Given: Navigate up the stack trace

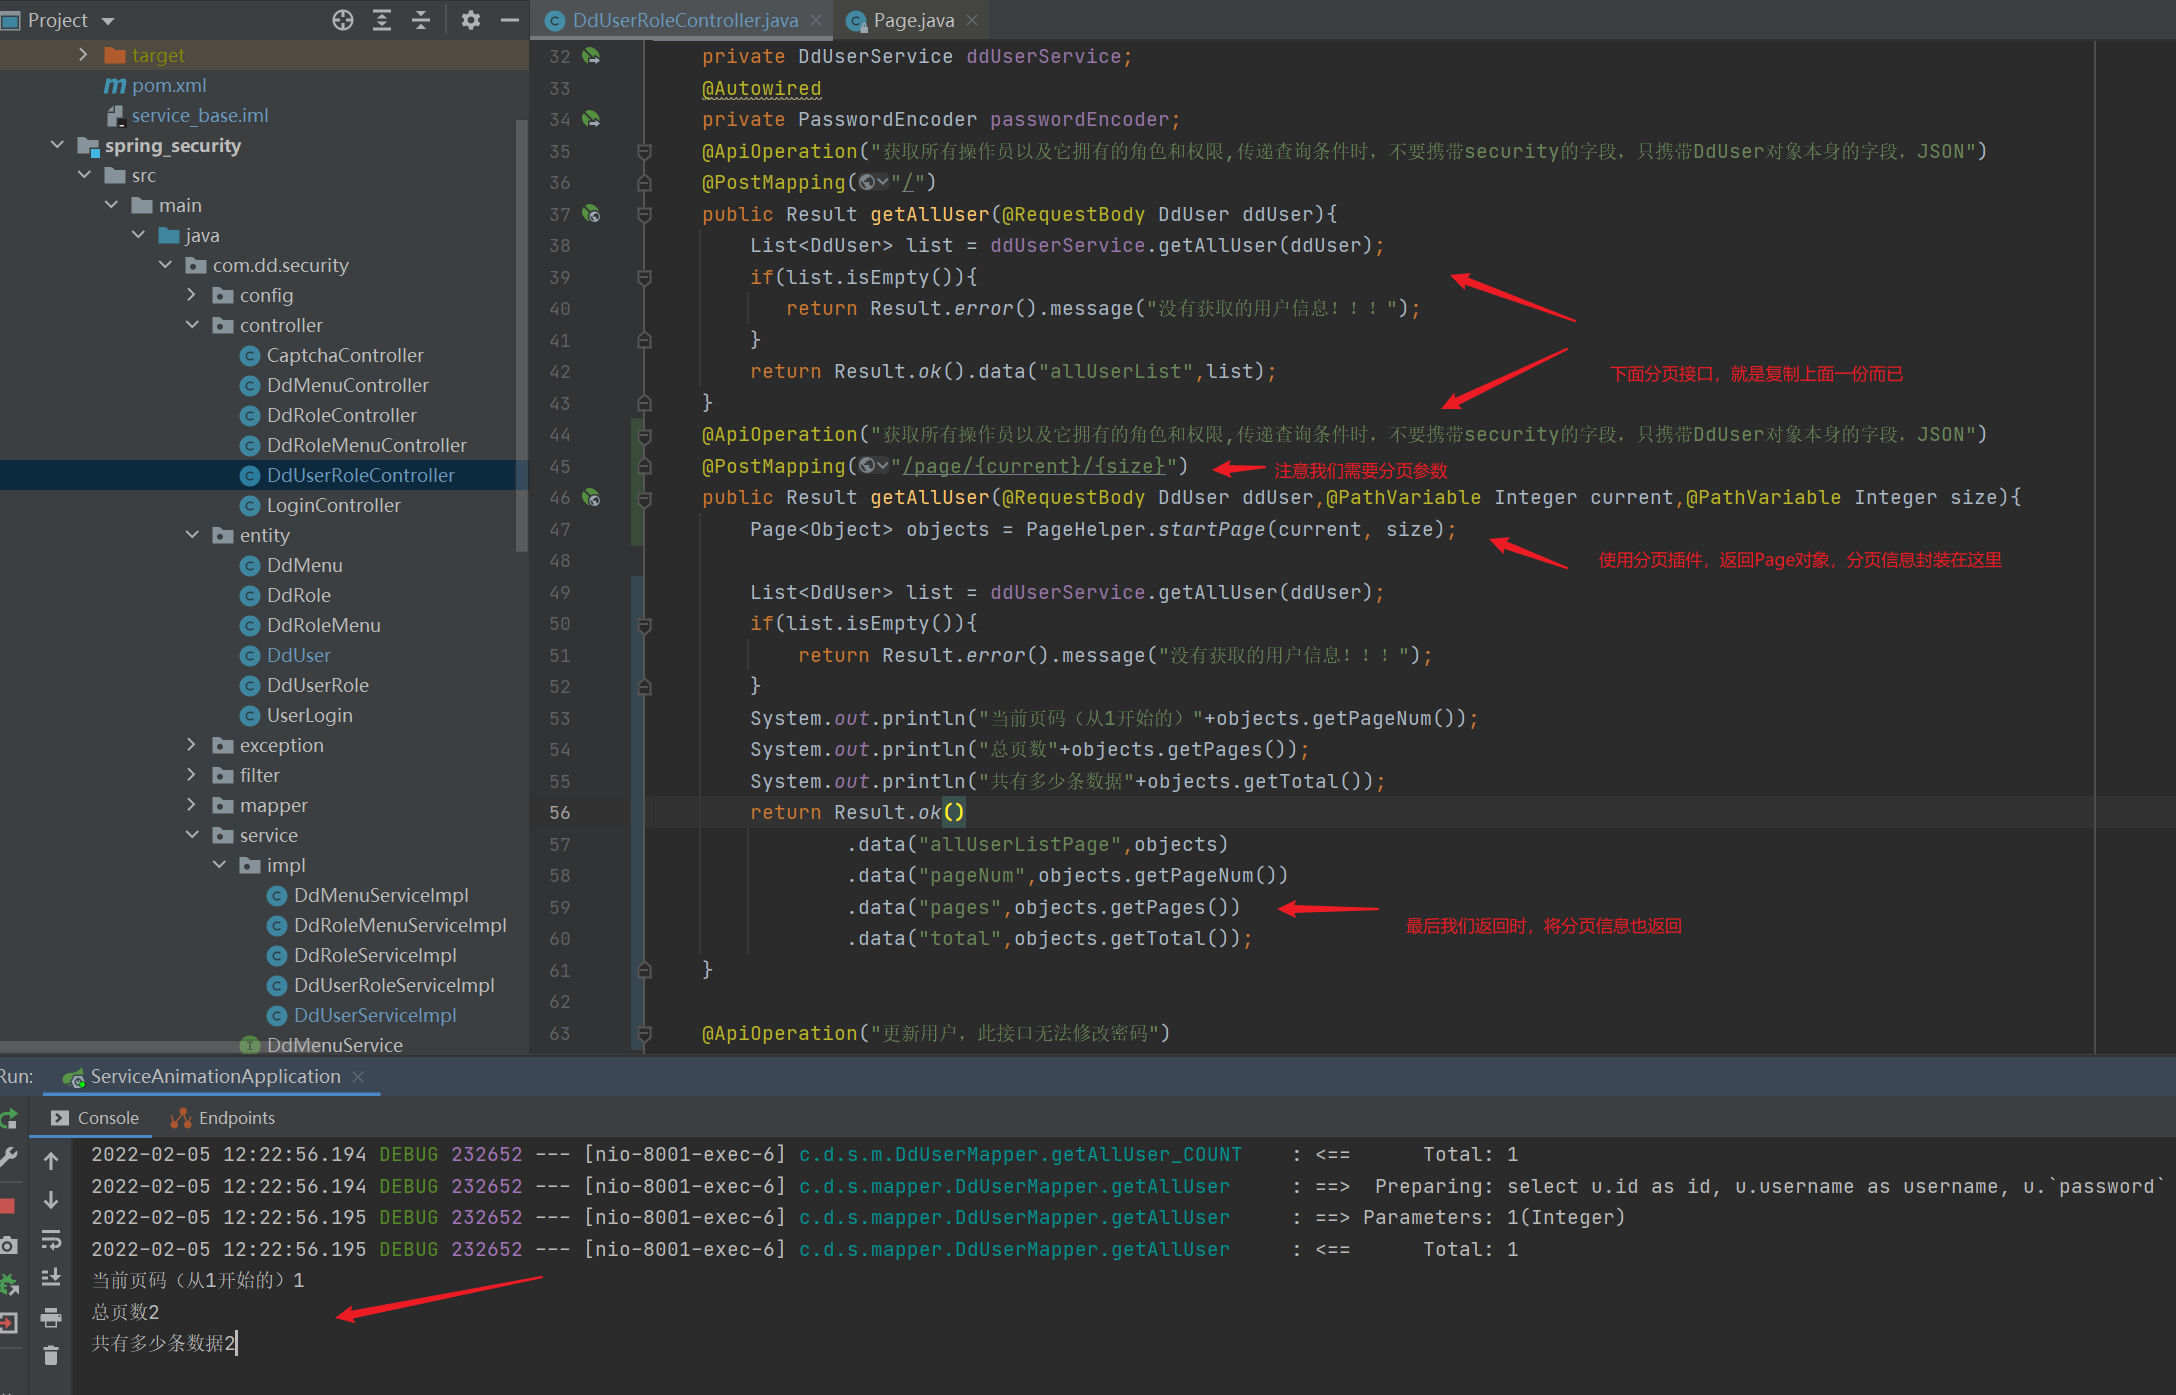Looking at the screenshot, I should click(x=51, y=1160).
